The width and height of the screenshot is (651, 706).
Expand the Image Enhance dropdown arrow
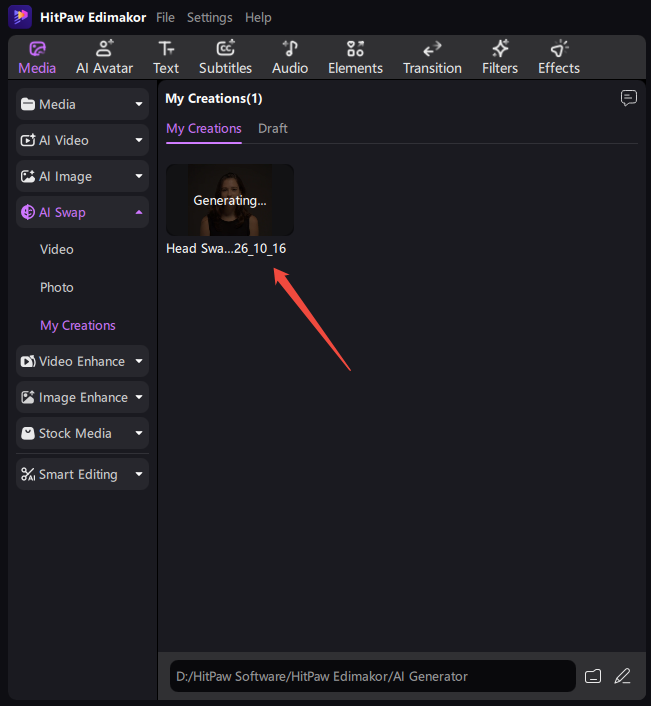pos(139,397)
